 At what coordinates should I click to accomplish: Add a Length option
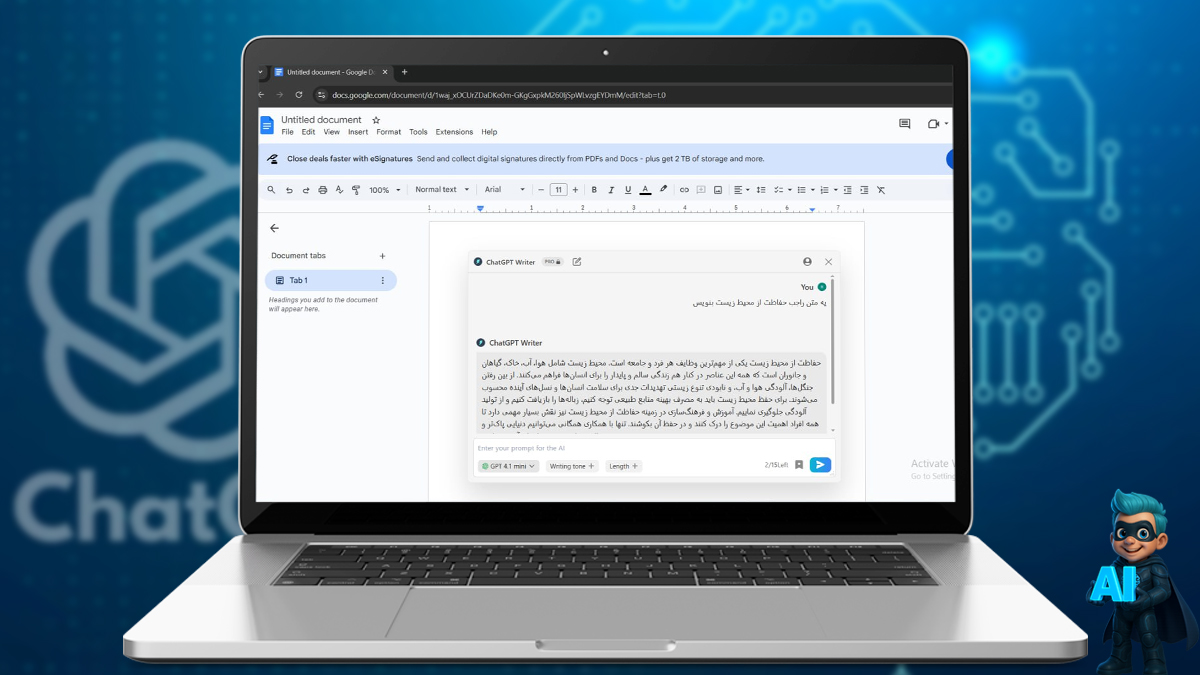click(x=623, y=466)
